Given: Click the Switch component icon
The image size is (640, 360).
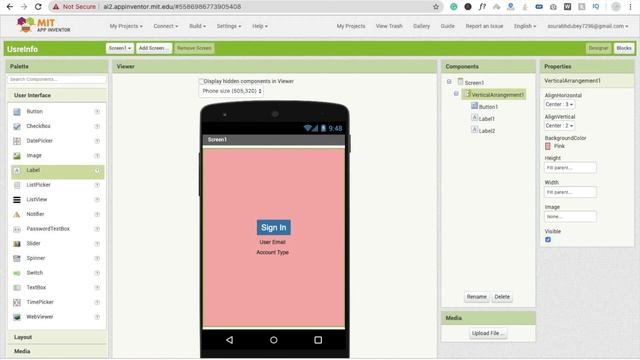Looking at the screenshot, I should click(17, 273).
